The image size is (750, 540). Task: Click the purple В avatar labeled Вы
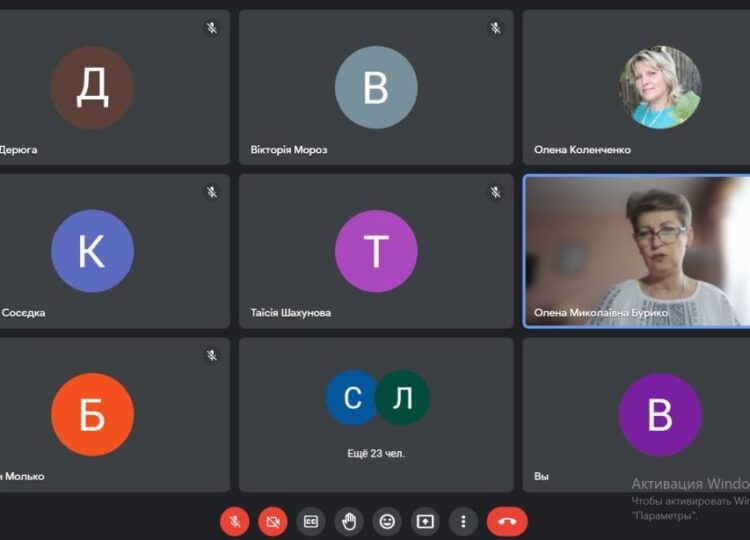pyautogui.click(x=660, y=415)
